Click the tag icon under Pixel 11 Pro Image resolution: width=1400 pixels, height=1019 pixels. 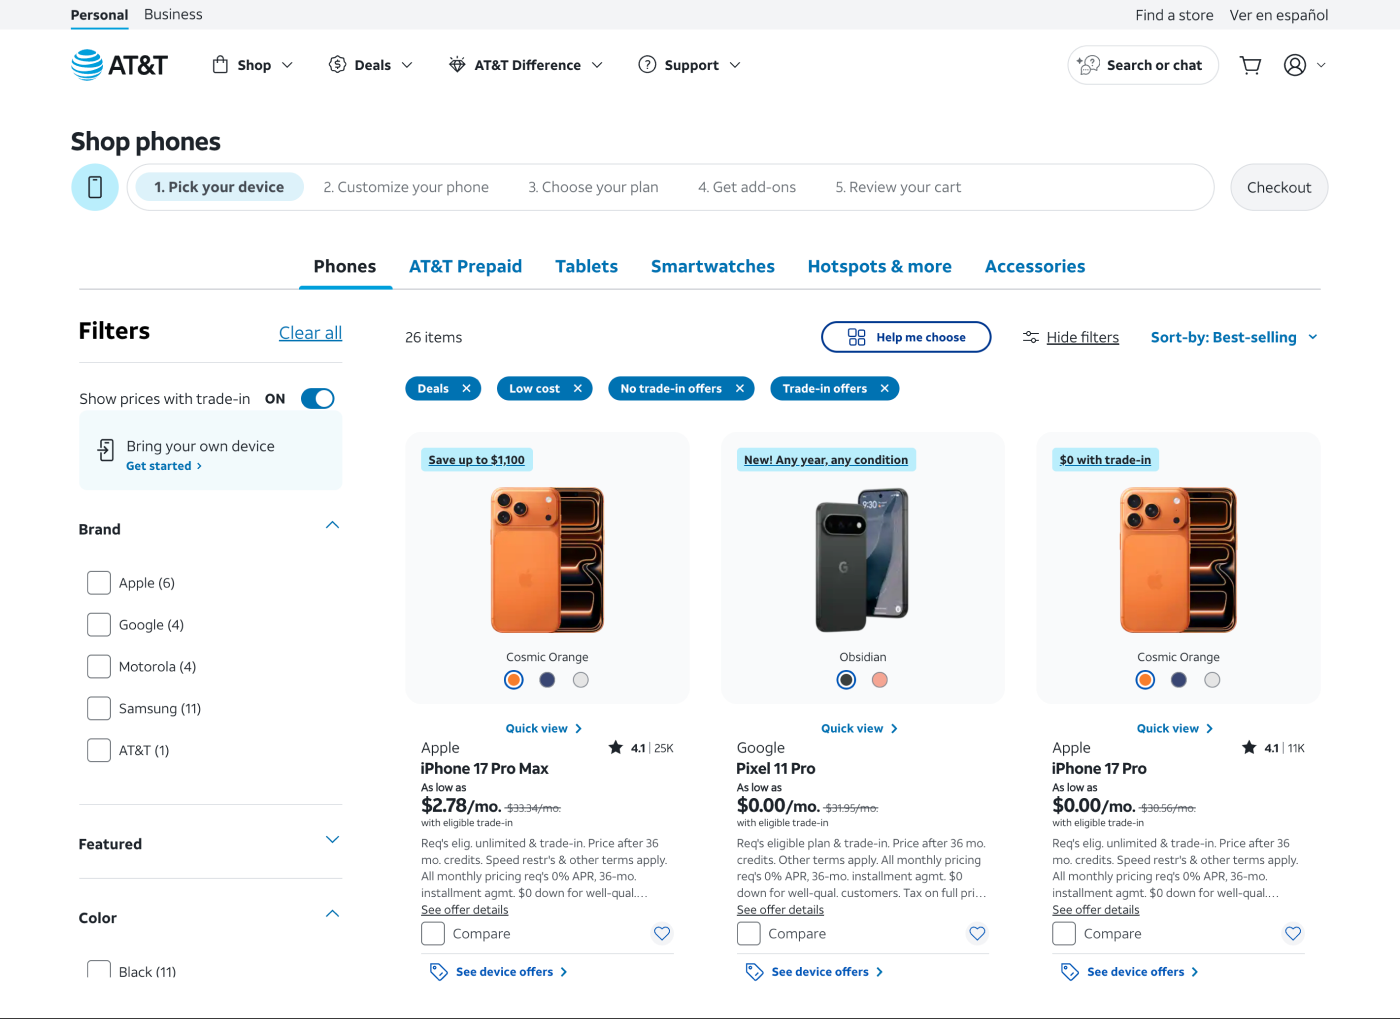(754, 972)
